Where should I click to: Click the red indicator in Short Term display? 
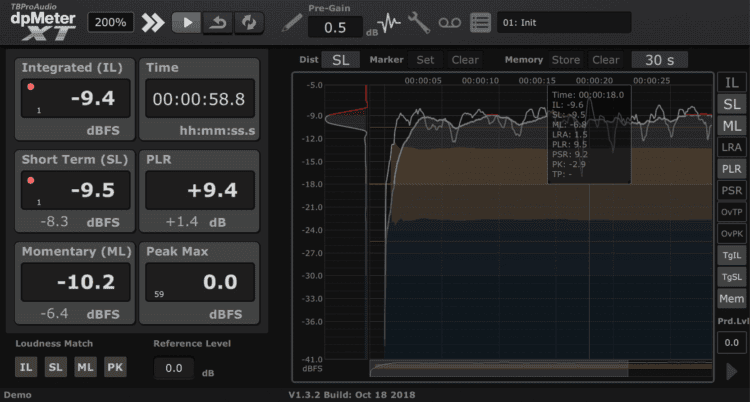pos(31,180)
